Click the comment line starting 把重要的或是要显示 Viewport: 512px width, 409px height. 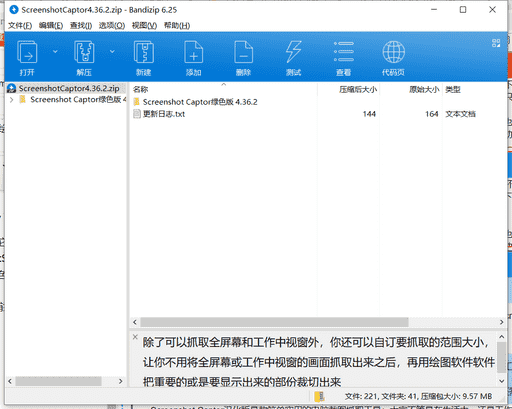click(242, 382)
